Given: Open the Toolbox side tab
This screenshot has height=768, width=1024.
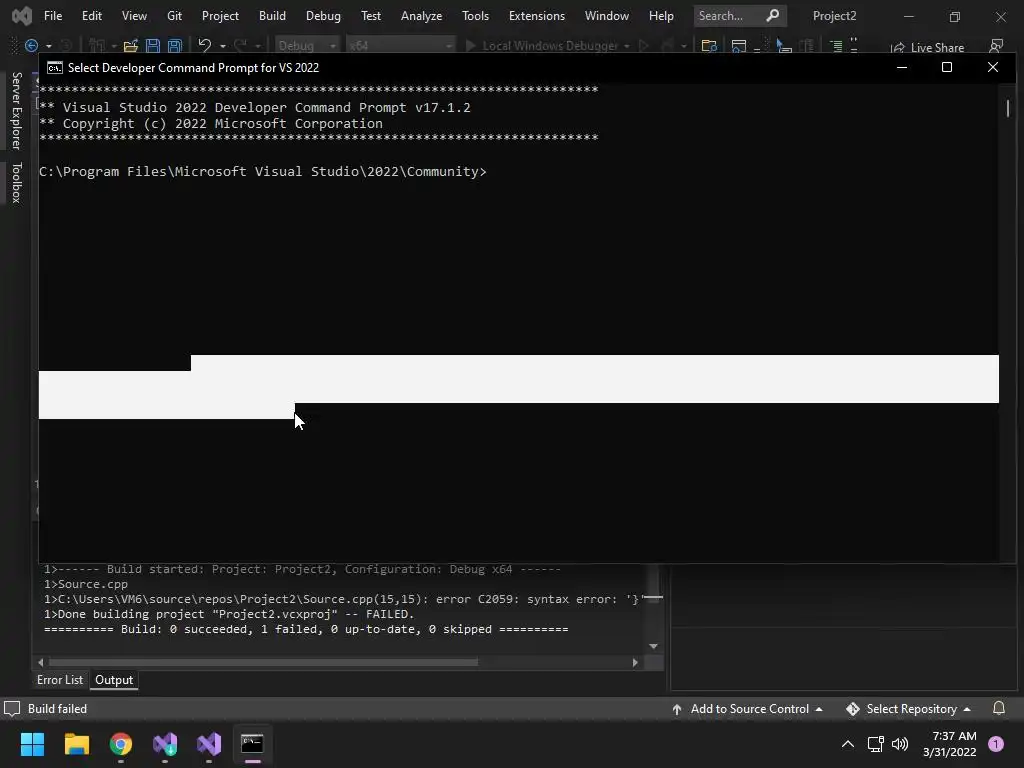Looking at the screenshot, I should [16, 182].
